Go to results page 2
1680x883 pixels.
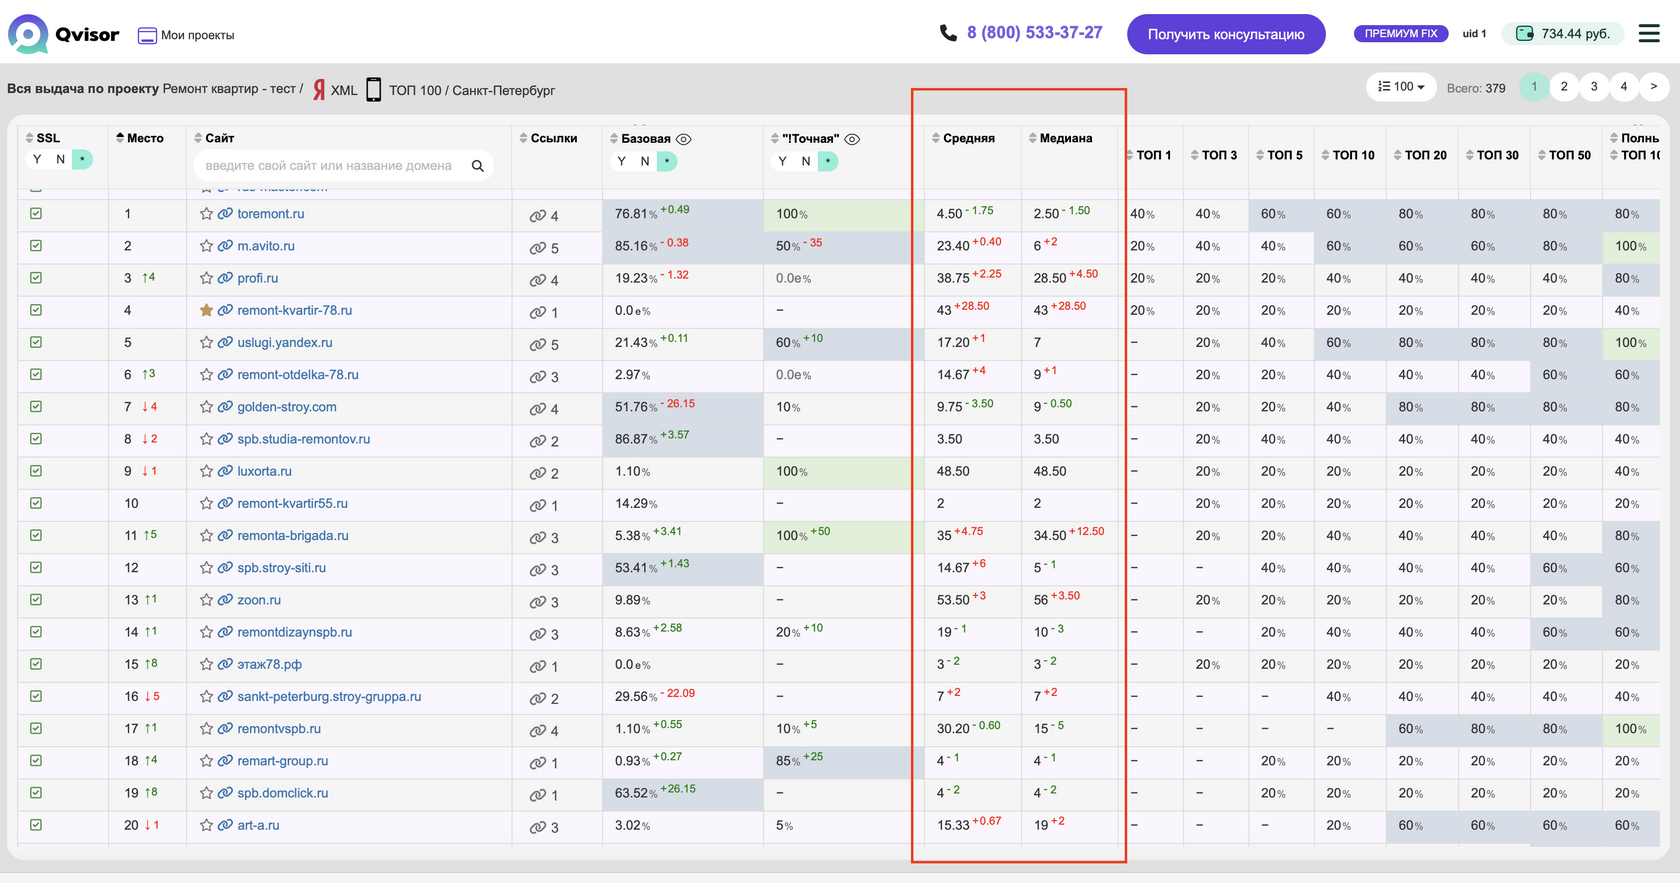point(1564,87)
